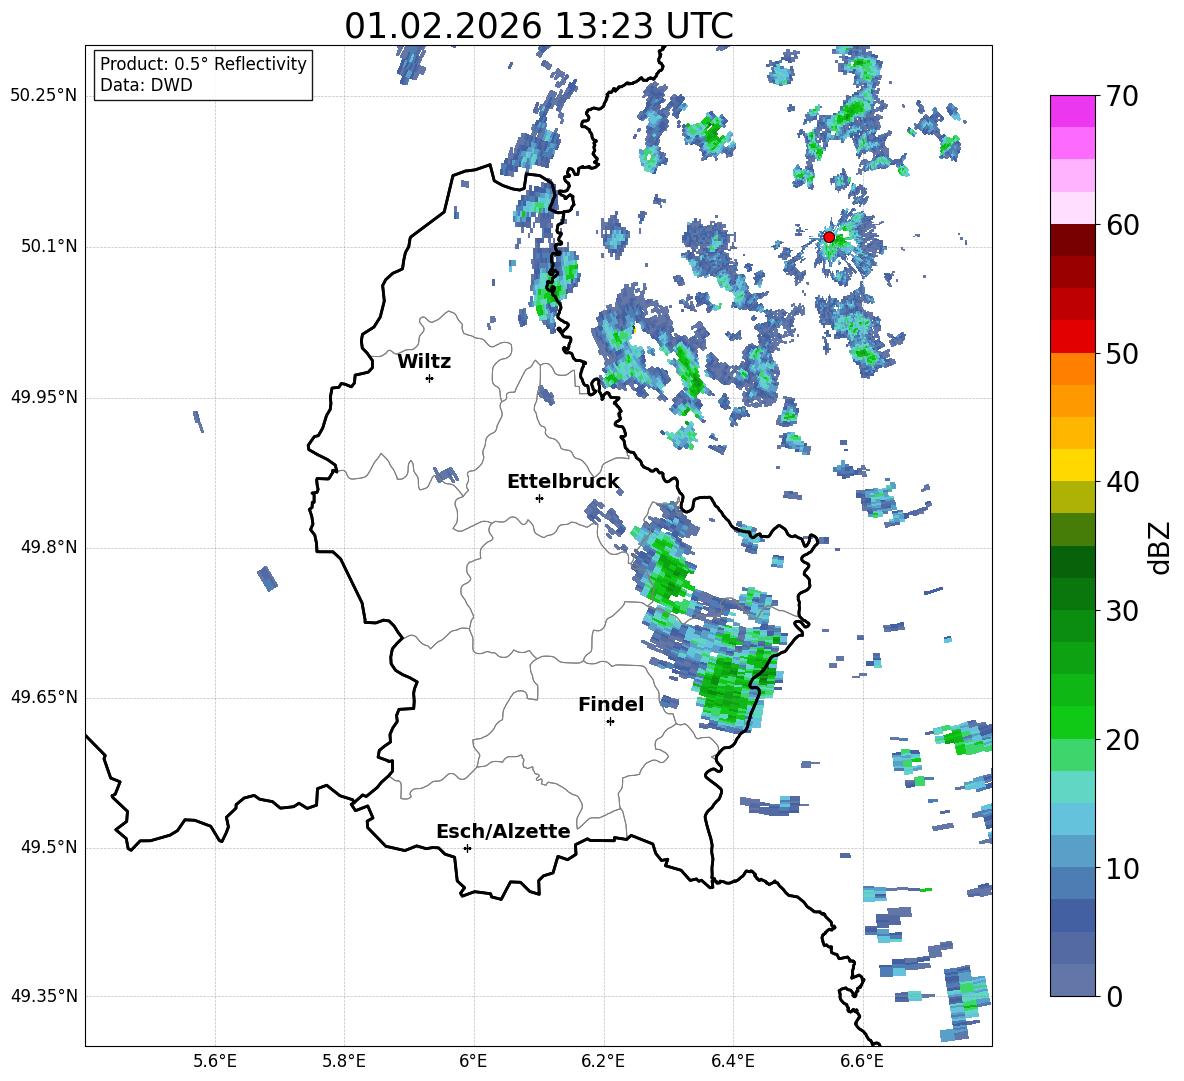Screen dimensions: 1184x1081
Task: Click the Esch/Alzette city label
Action: point(503,831)
